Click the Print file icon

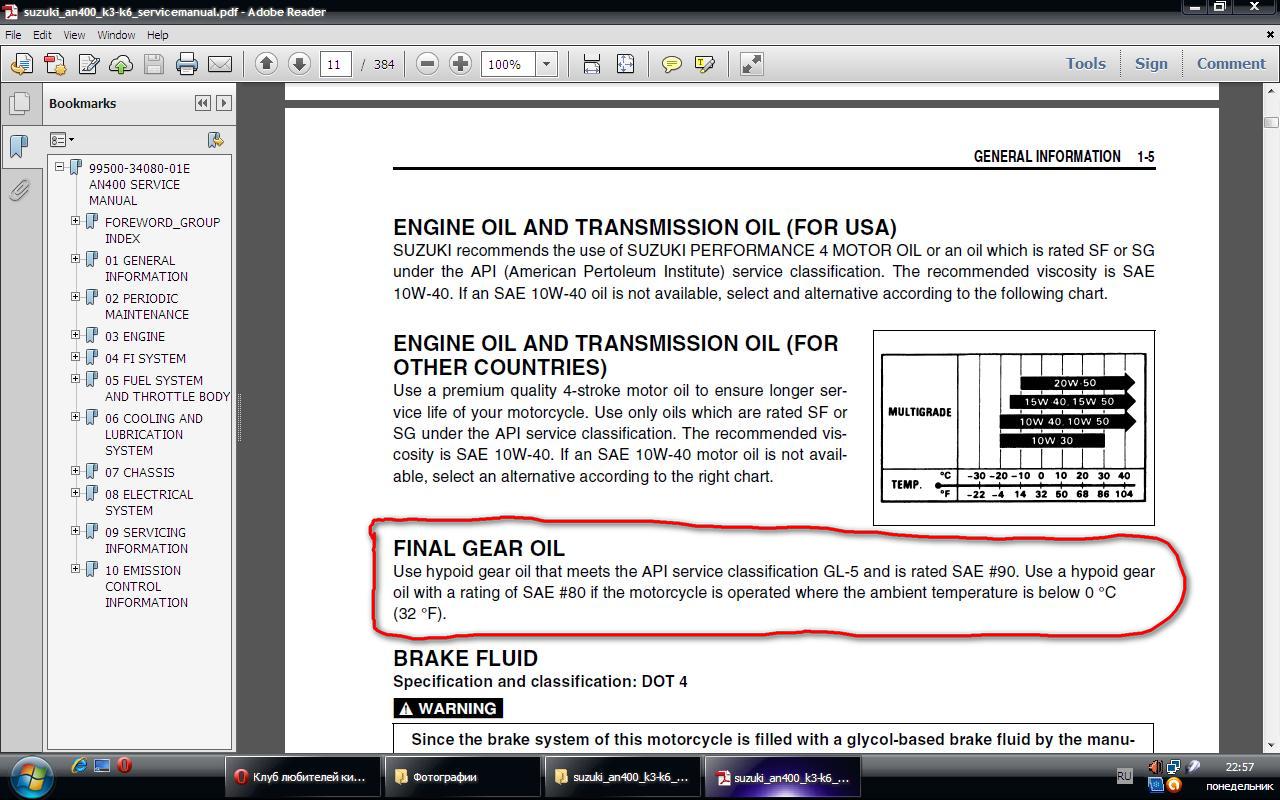click(187, 64)
